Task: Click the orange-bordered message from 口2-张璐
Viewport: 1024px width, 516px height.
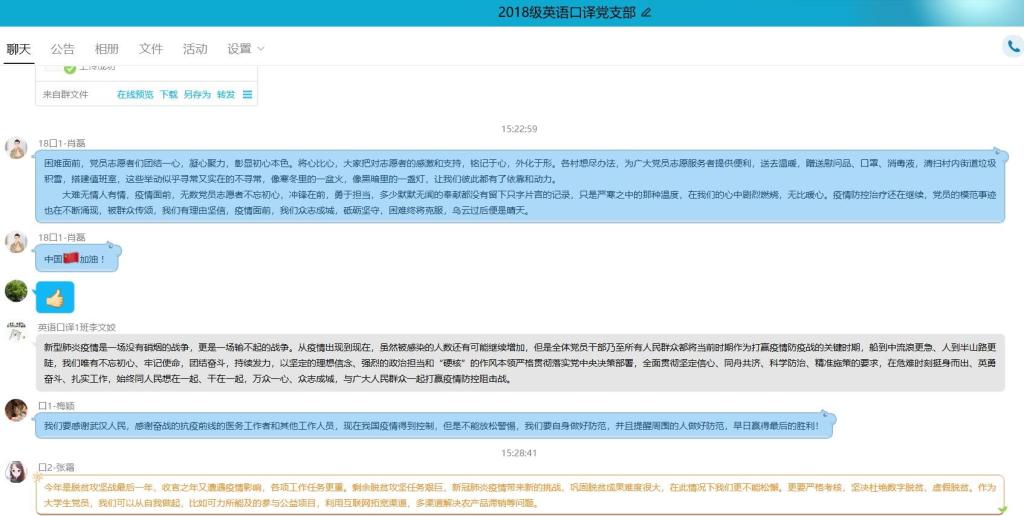Action: click(520, 494)
